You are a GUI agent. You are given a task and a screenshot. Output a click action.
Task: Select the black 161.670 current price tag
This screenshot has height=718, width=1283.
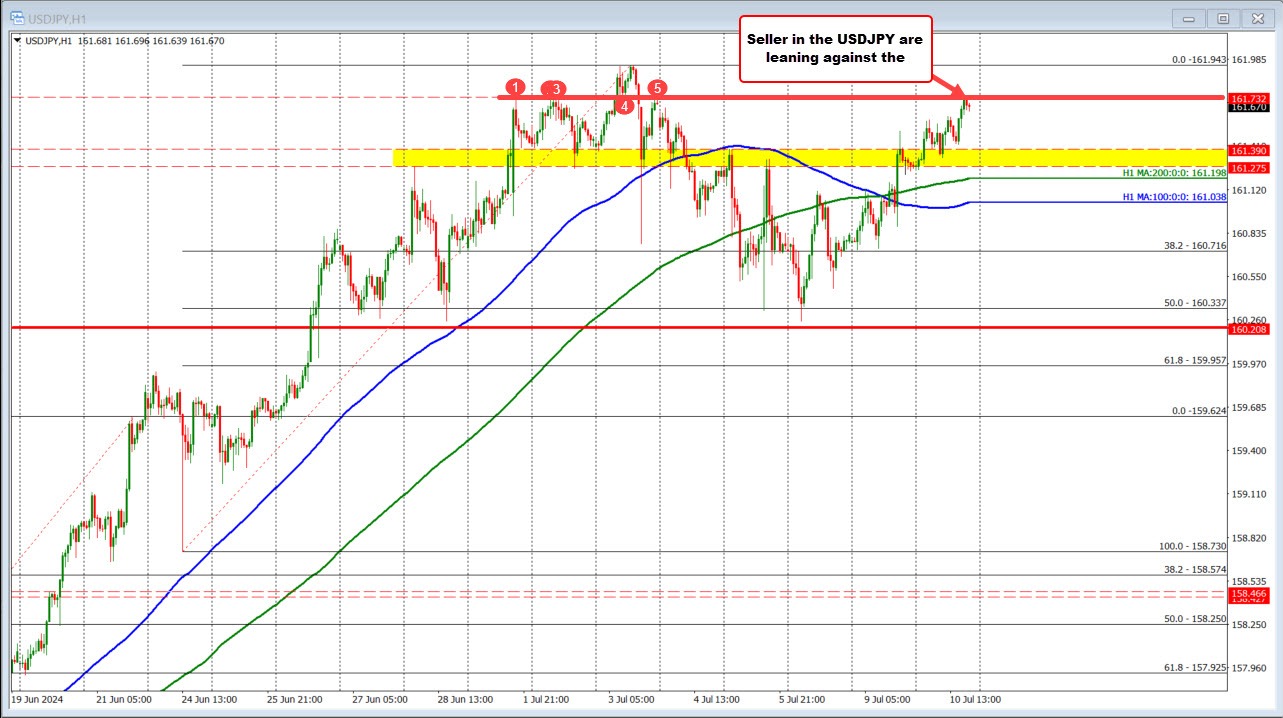[1249, 107]
